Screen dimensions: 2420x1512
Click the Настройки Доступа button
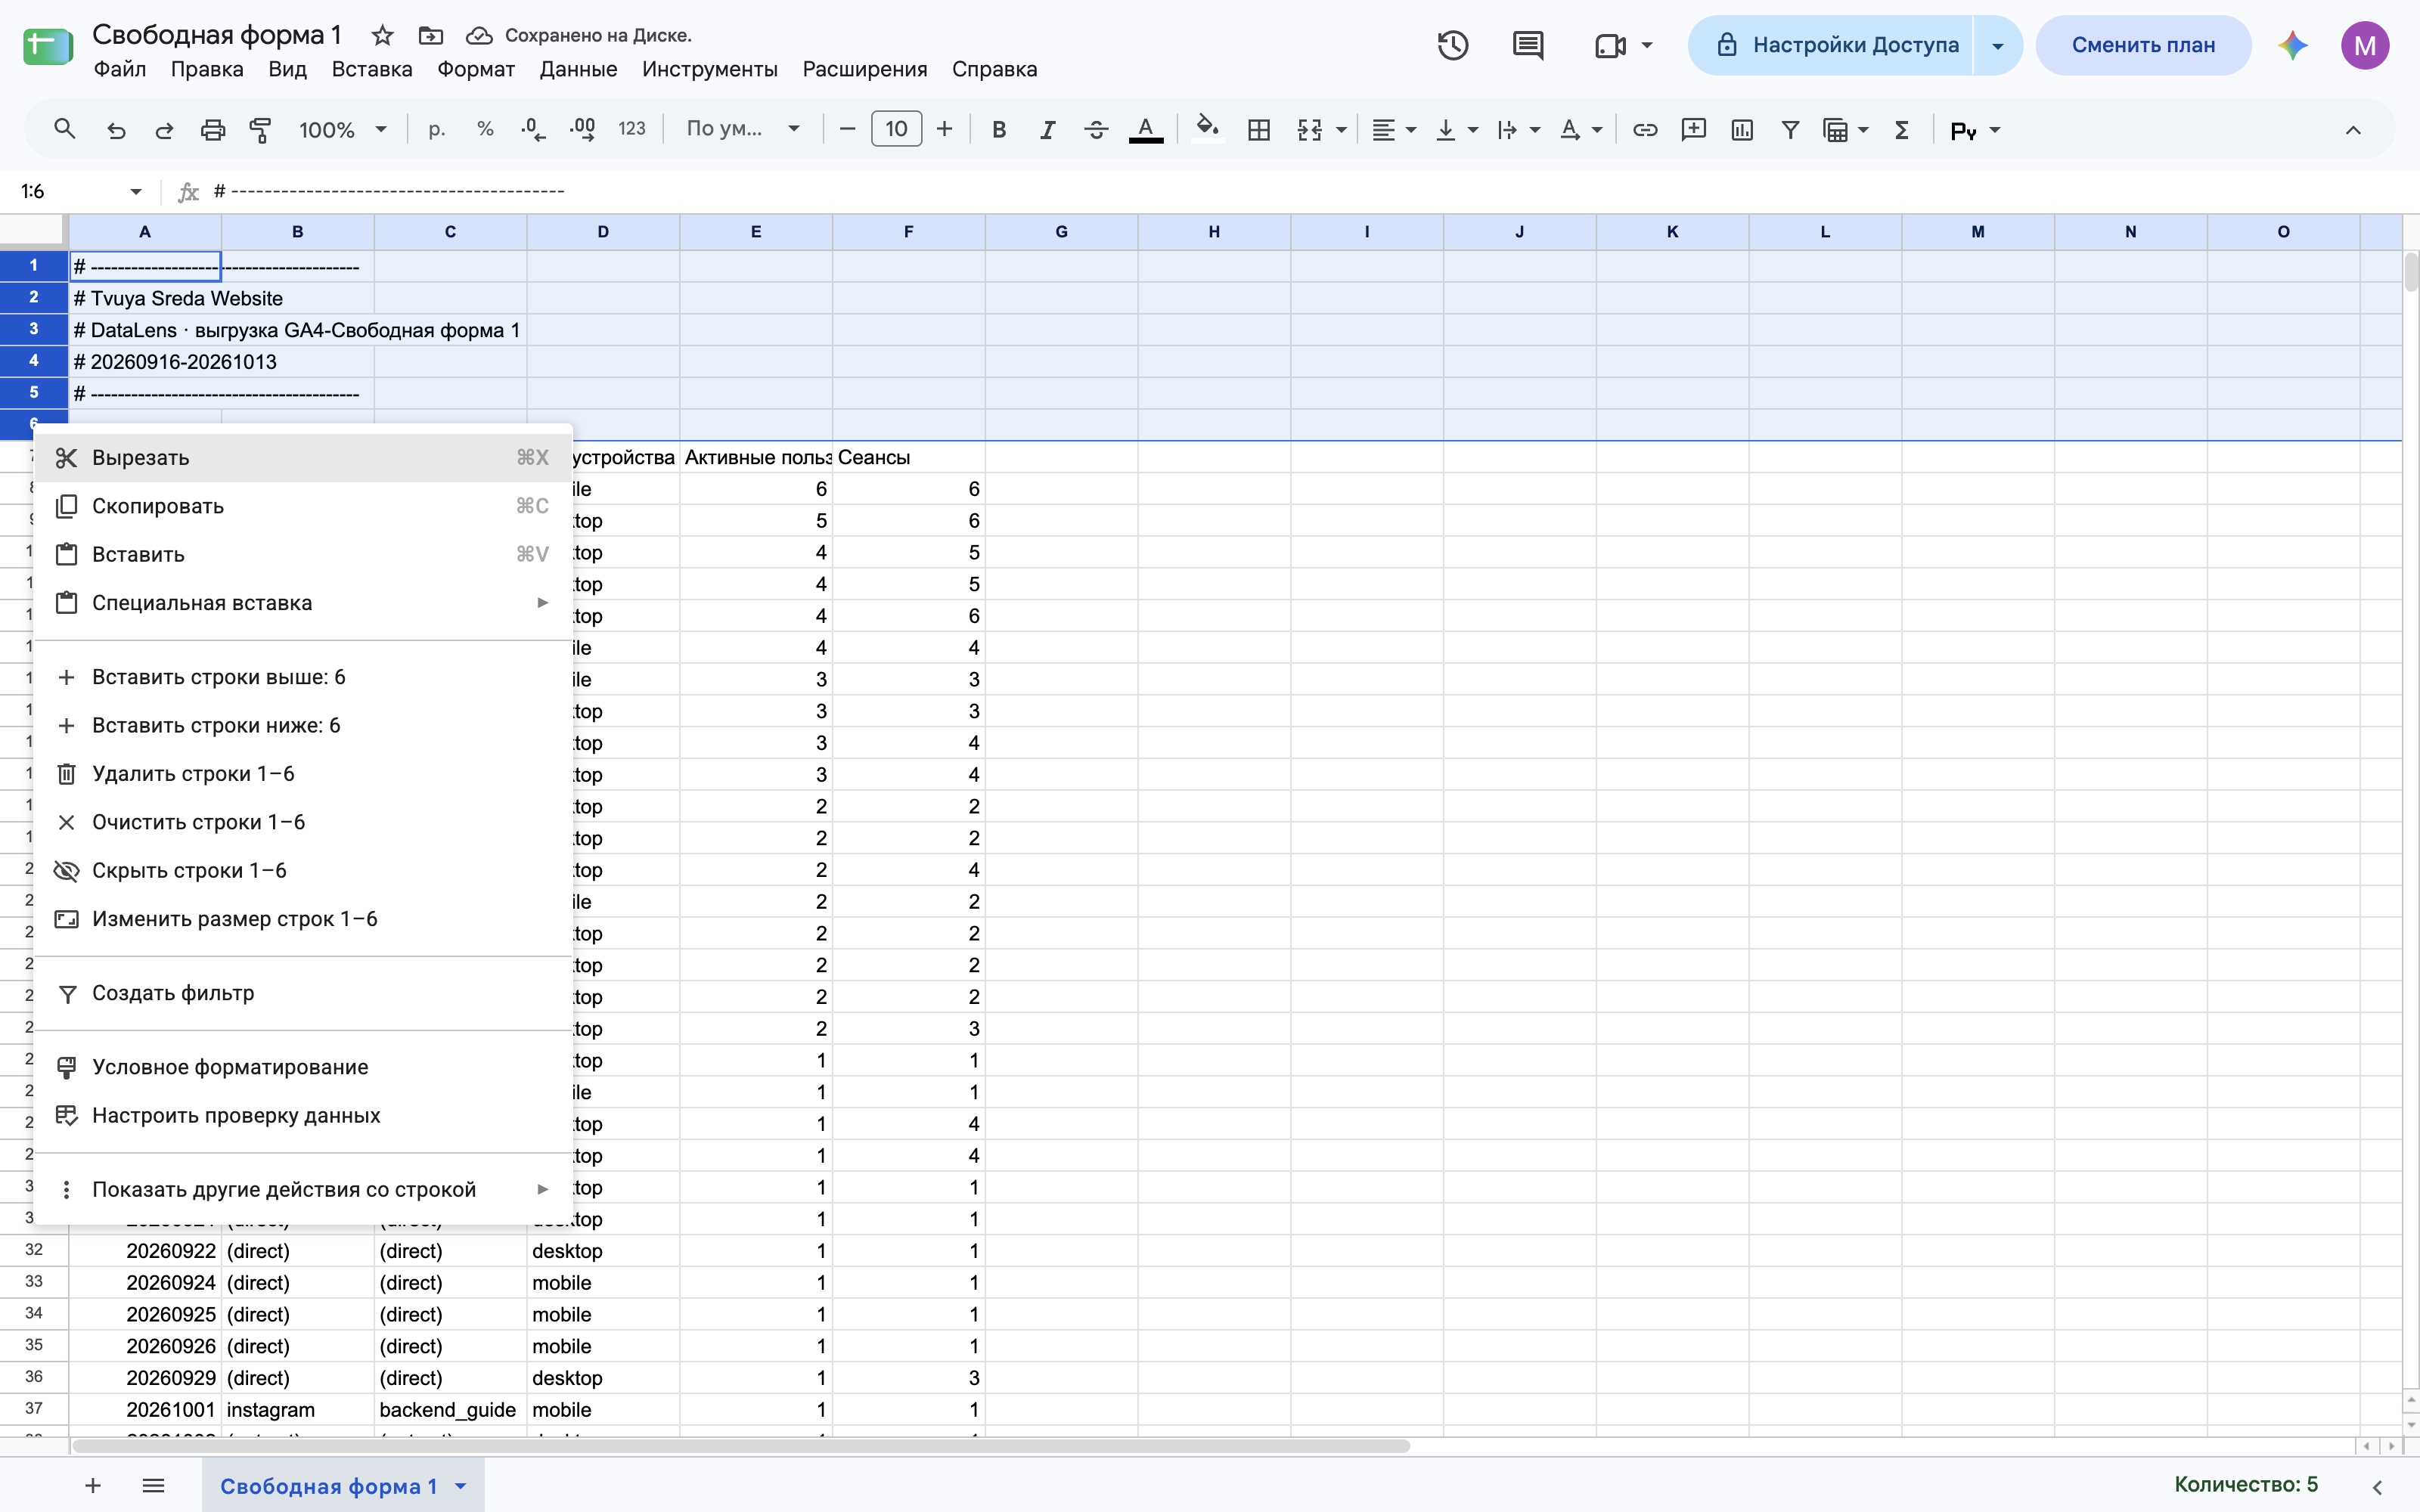pos(1831,45)
